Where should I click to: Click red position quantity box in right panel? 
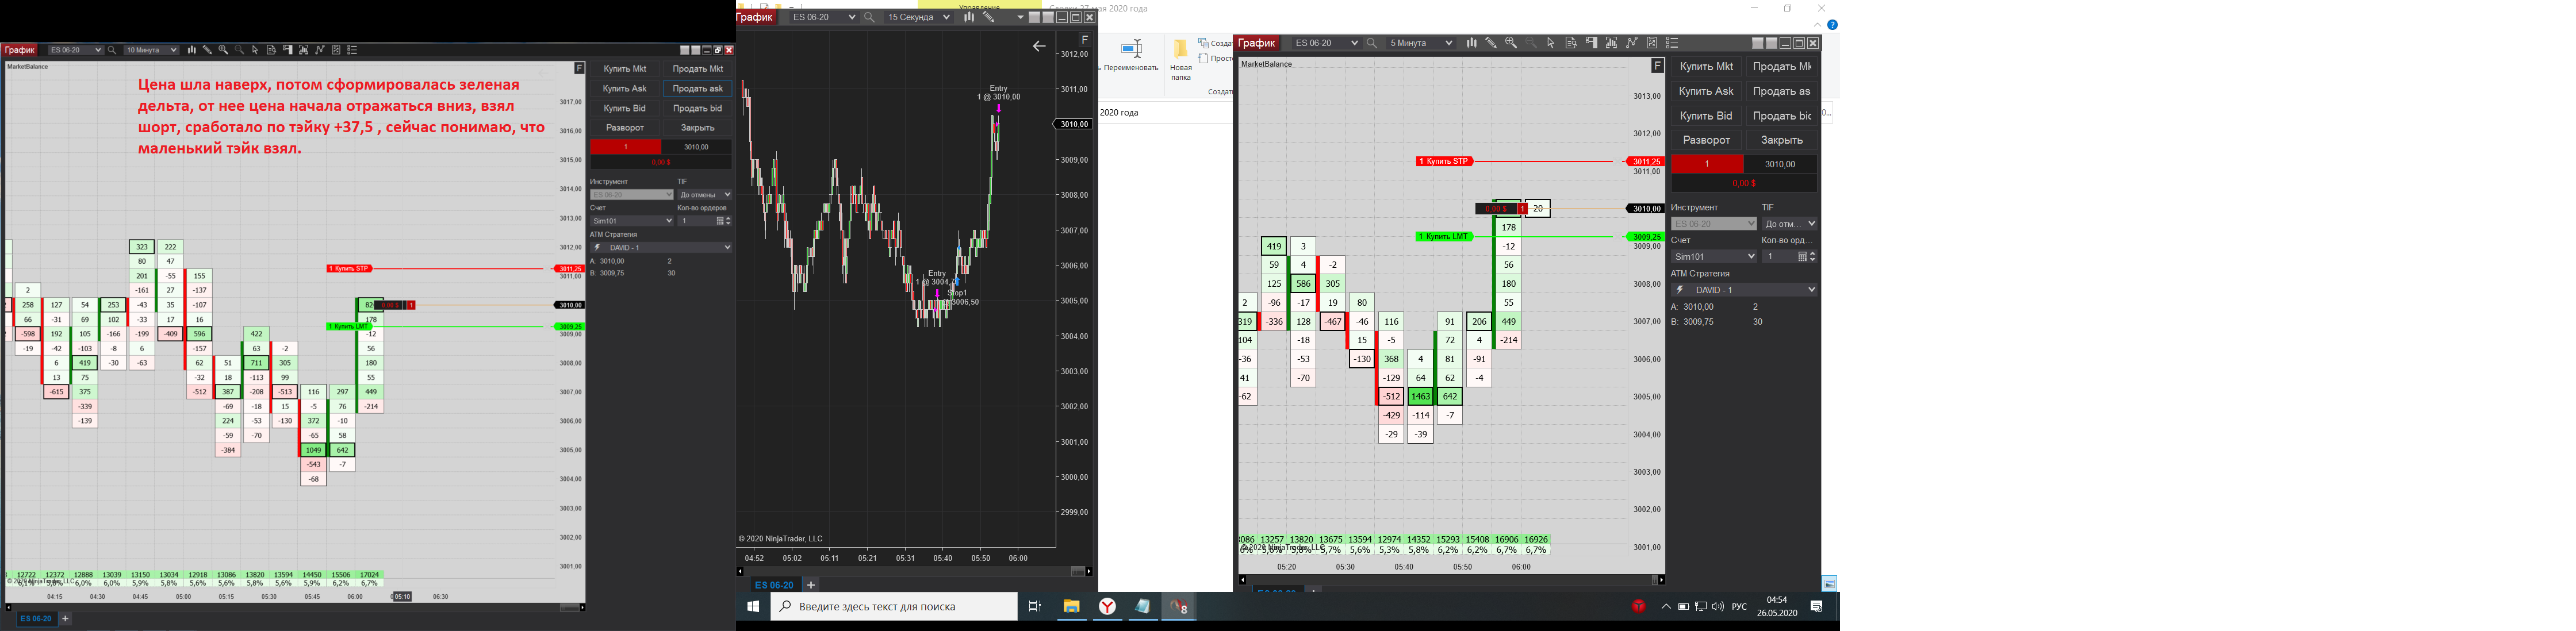pyautogui.click(x=1707, y=164)
